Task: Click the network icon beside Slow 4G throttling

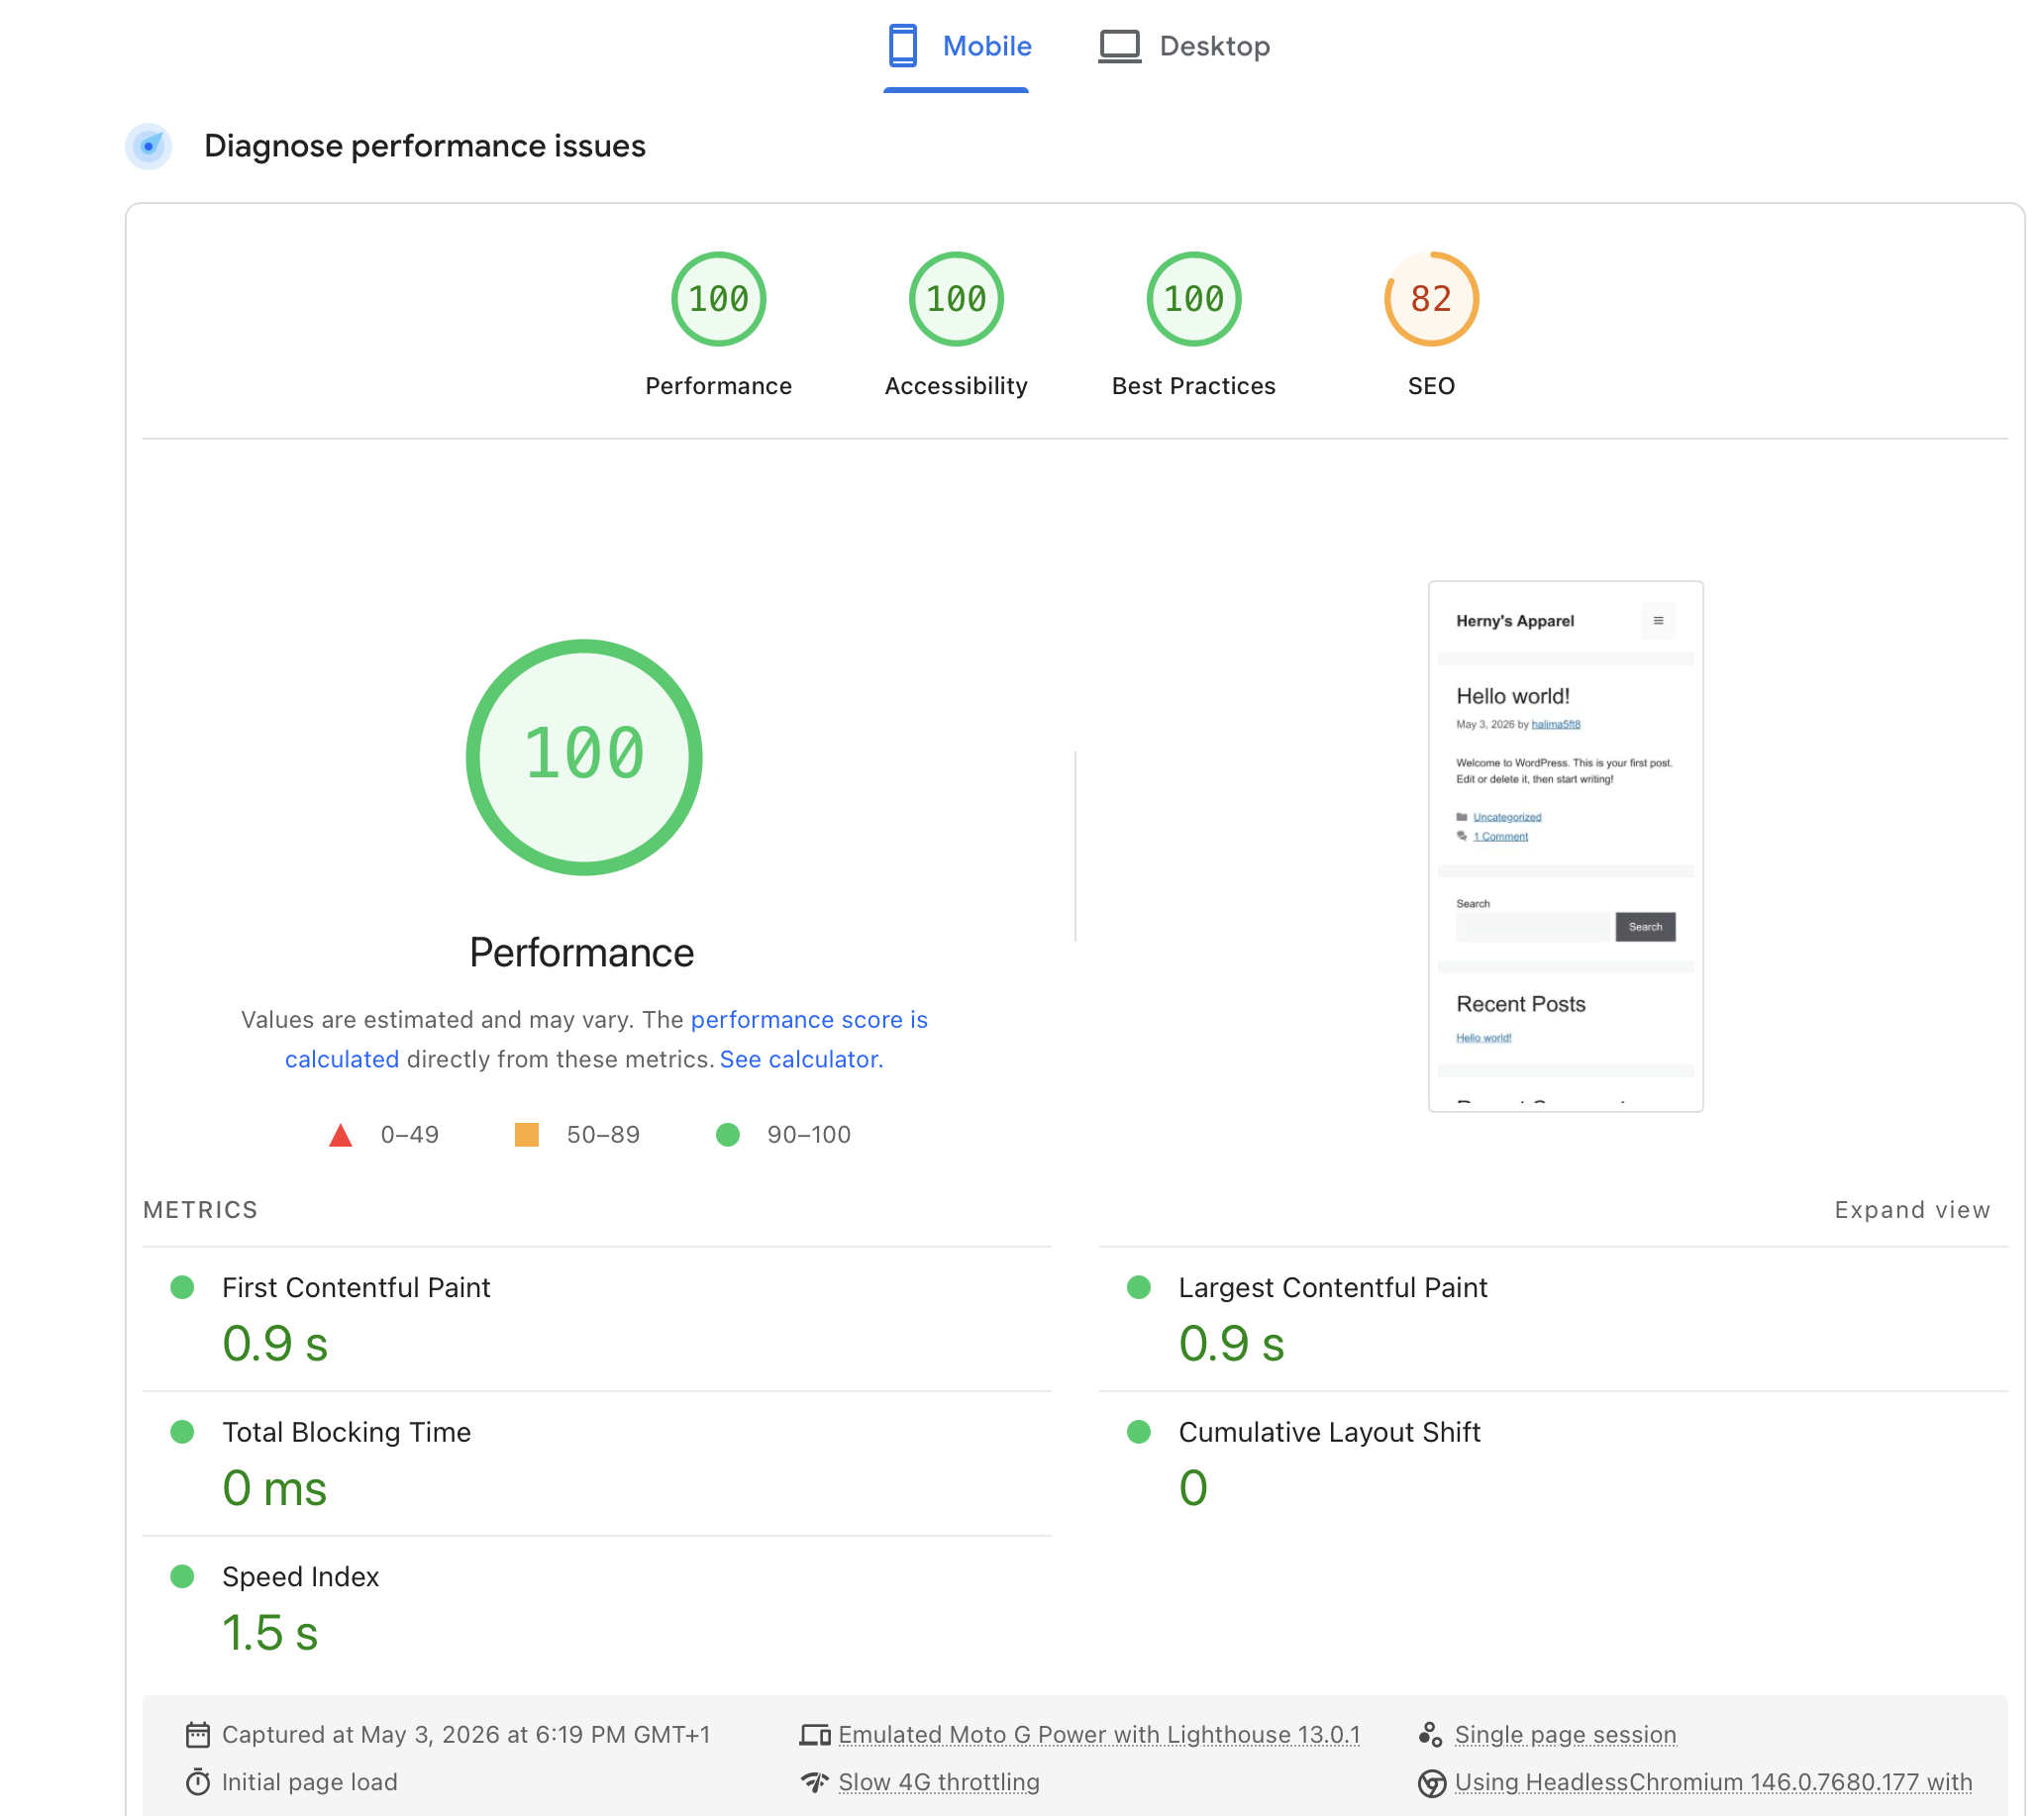Action: click(x=815, y=1782)
